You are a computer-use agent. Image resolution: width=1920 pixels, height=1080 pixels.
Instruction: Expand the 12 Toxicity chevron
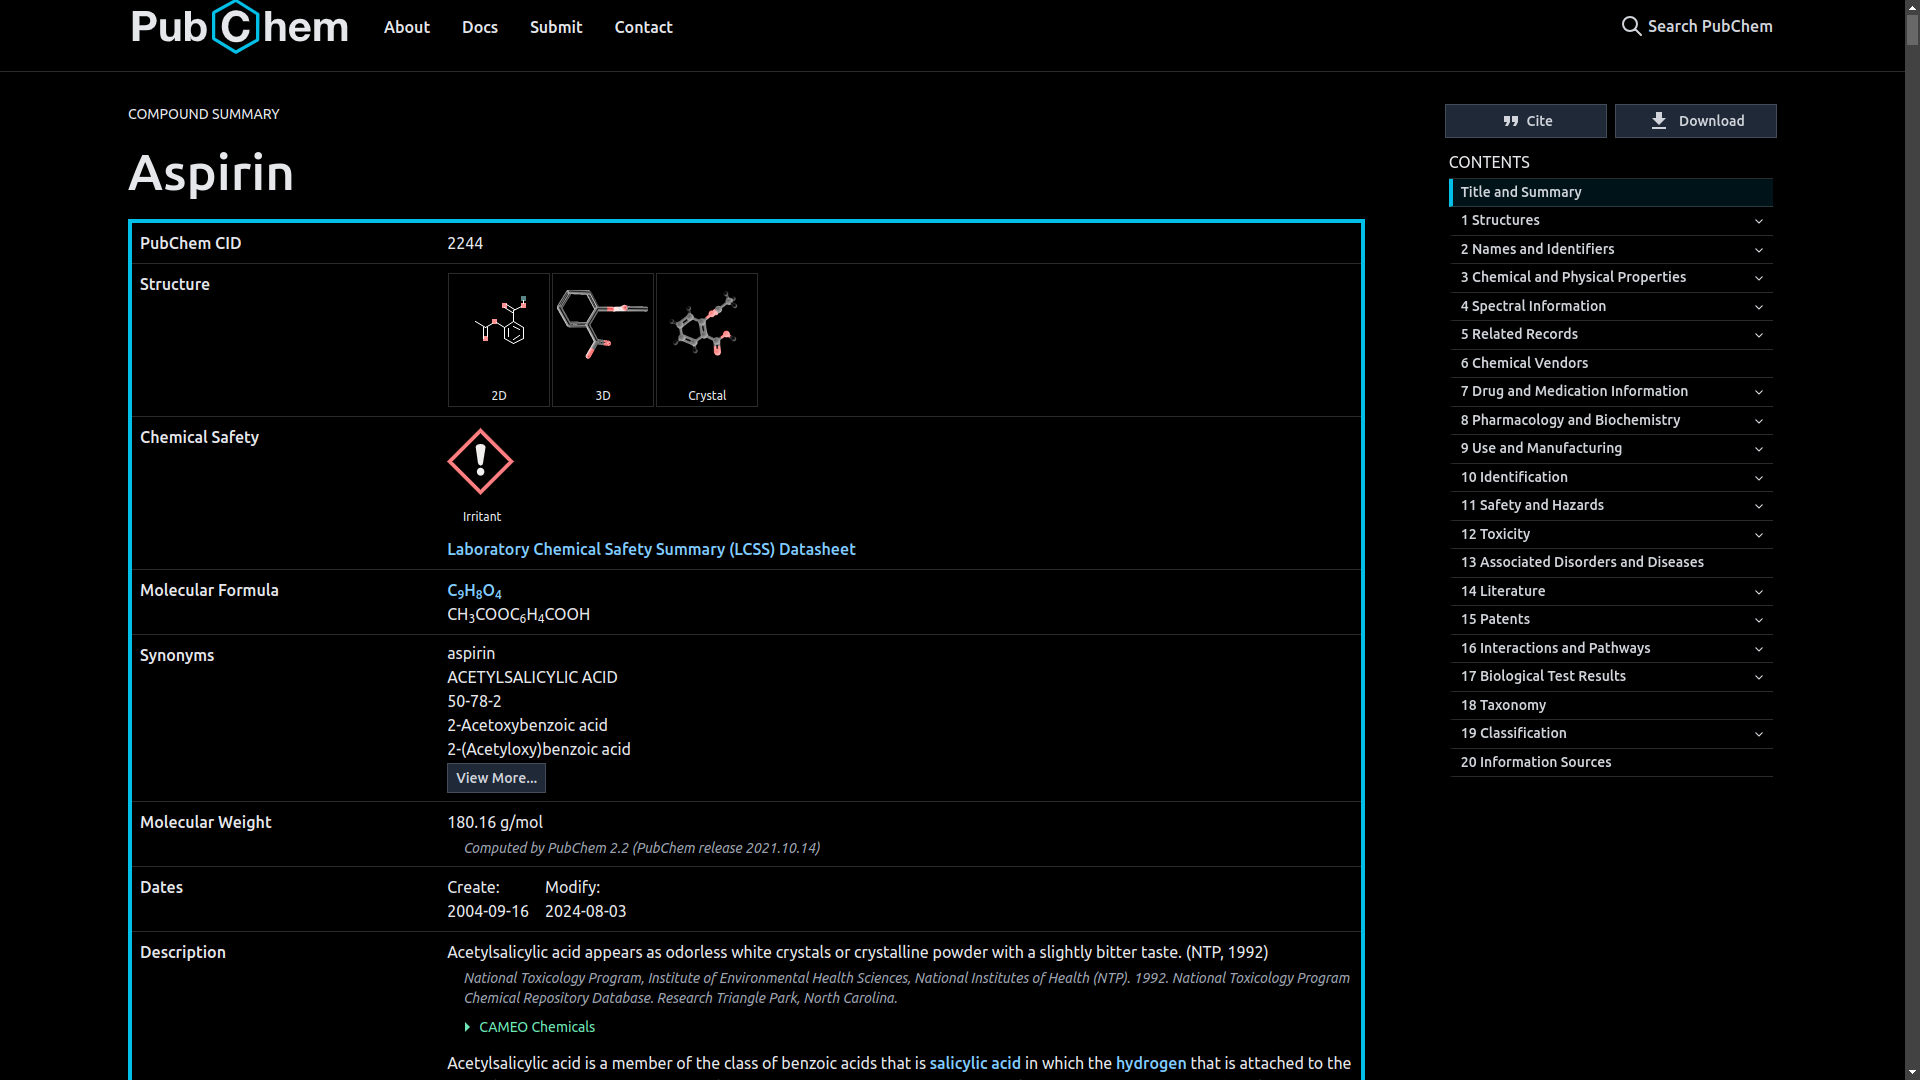point(1758,535)
